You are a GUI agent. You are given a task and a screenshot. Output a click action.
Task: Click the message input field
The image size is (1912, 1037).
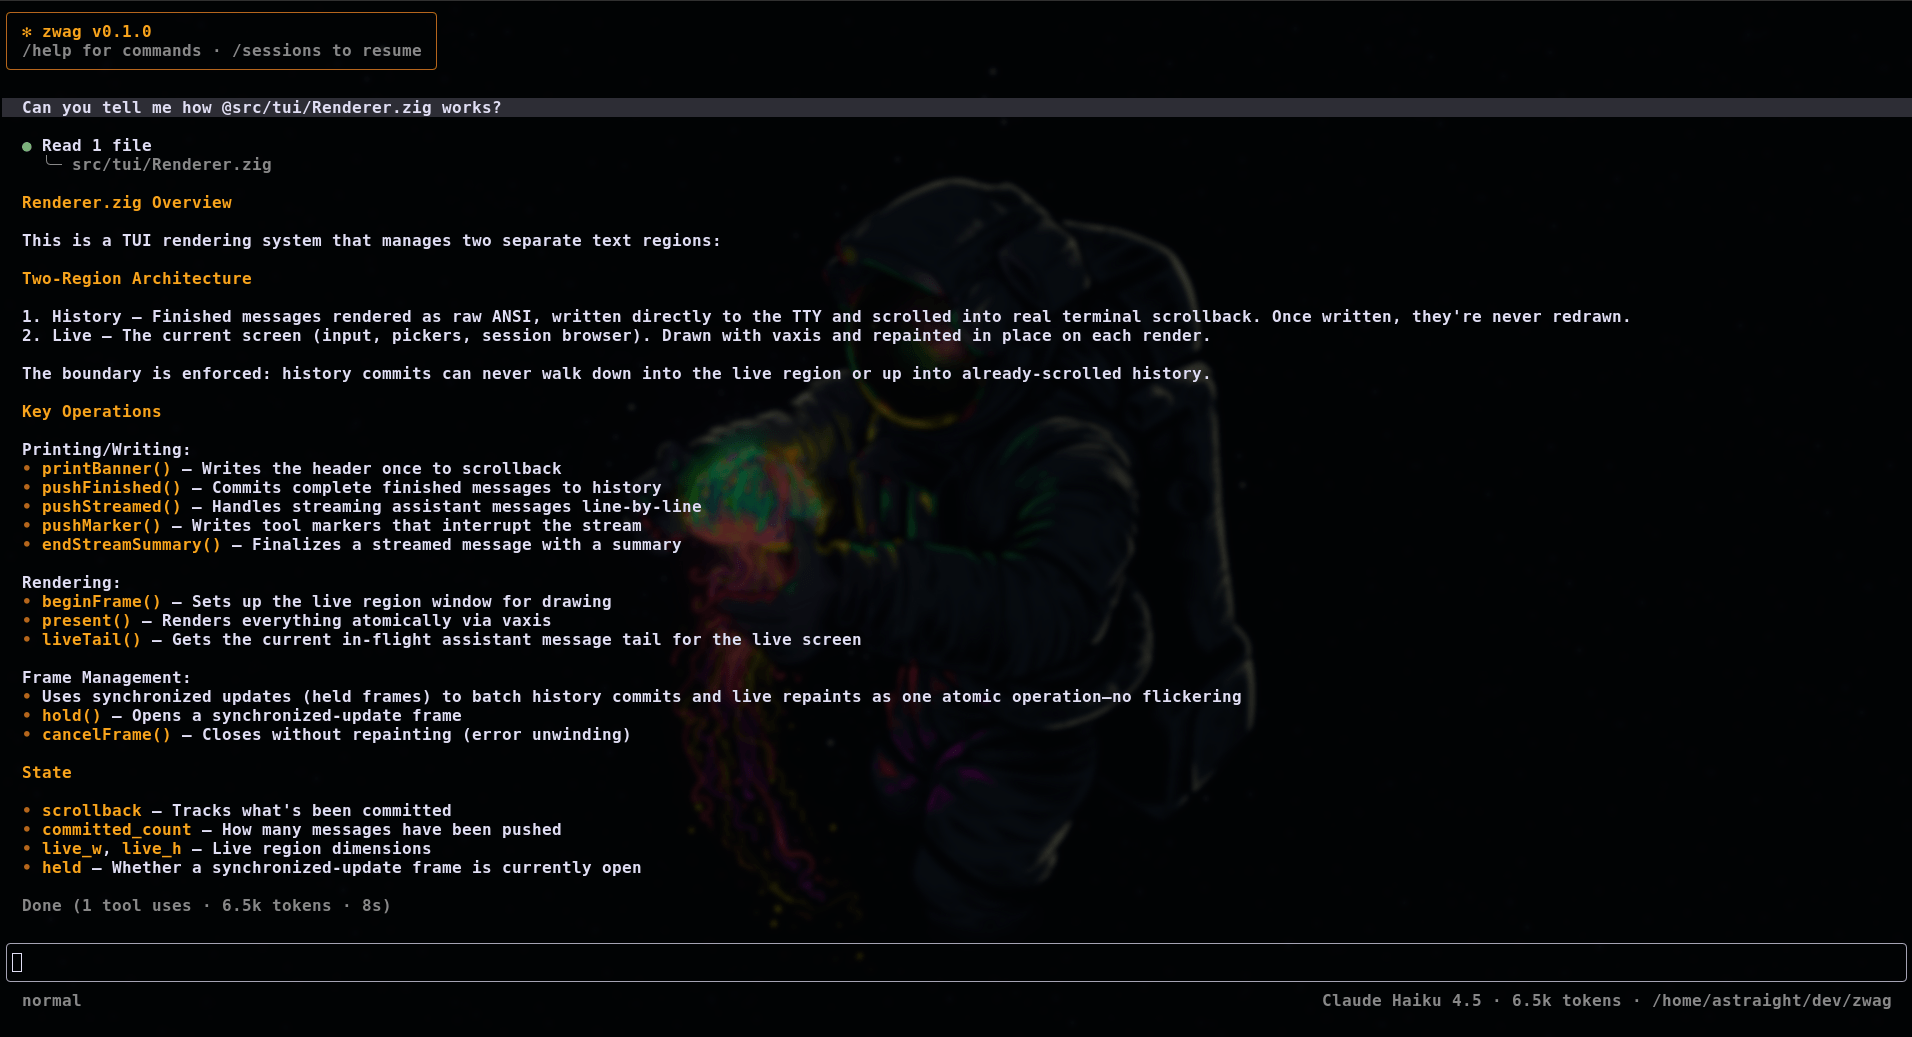[956, 962]
